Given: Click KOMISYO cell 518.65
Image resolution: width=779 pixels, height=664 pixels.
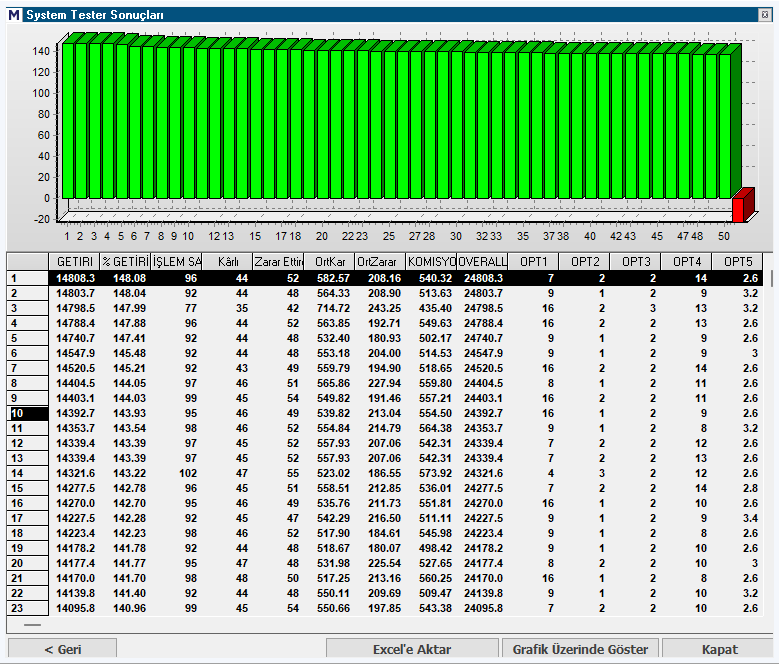Looking at the screenshot, I should [x=431, y=368].
